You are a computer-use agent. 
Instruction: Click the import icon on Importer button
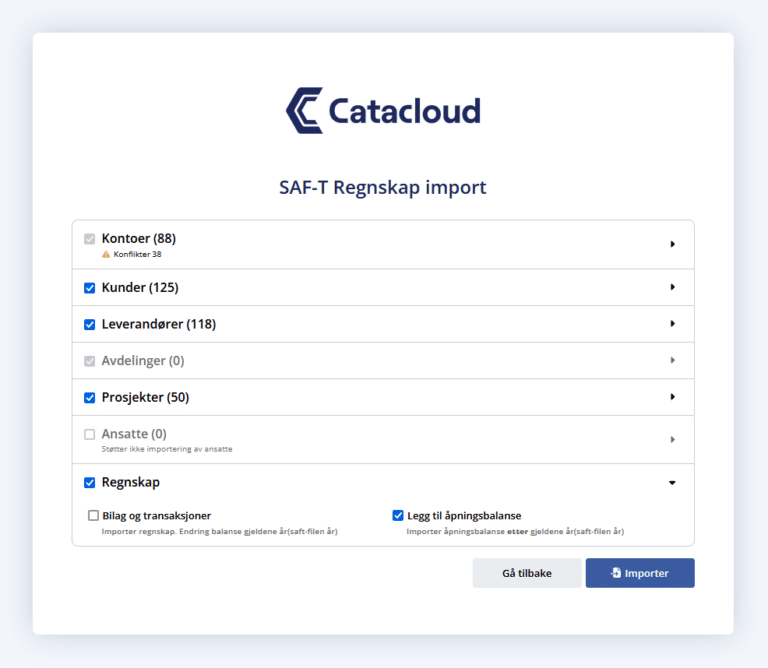[616, 573]
